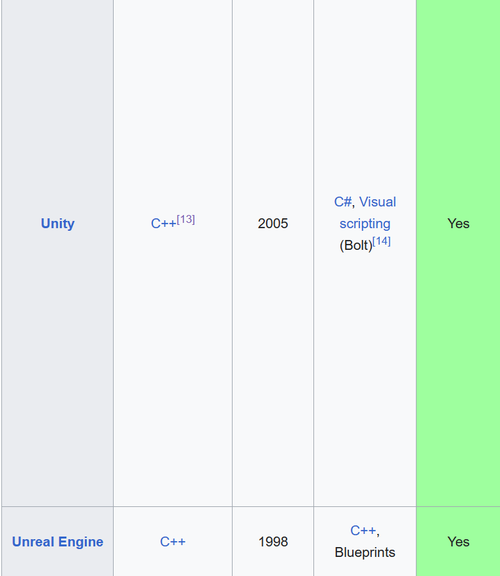The height and width of the screenshot is (576, 500).
Task: Click the empty space above the C++ citation 13
Action: (173, 107)
